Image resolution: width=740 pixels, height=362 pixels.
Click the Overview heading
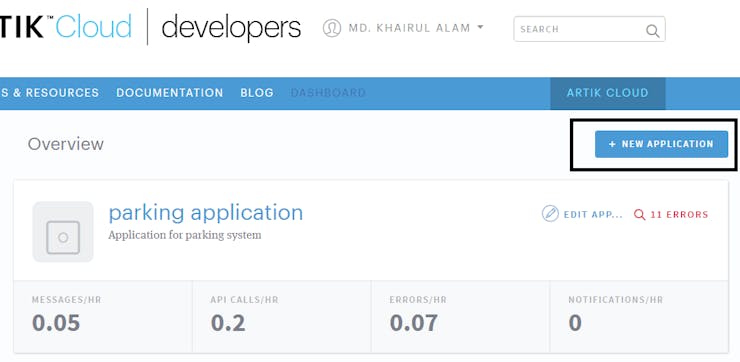point(66,144)
